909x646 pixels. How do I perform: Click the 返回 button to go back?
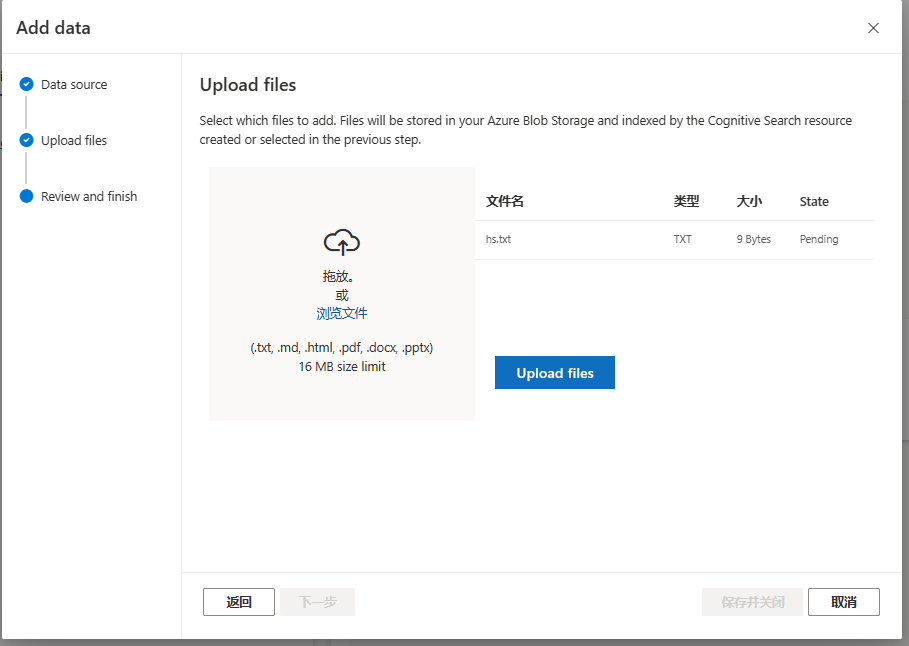238,601
